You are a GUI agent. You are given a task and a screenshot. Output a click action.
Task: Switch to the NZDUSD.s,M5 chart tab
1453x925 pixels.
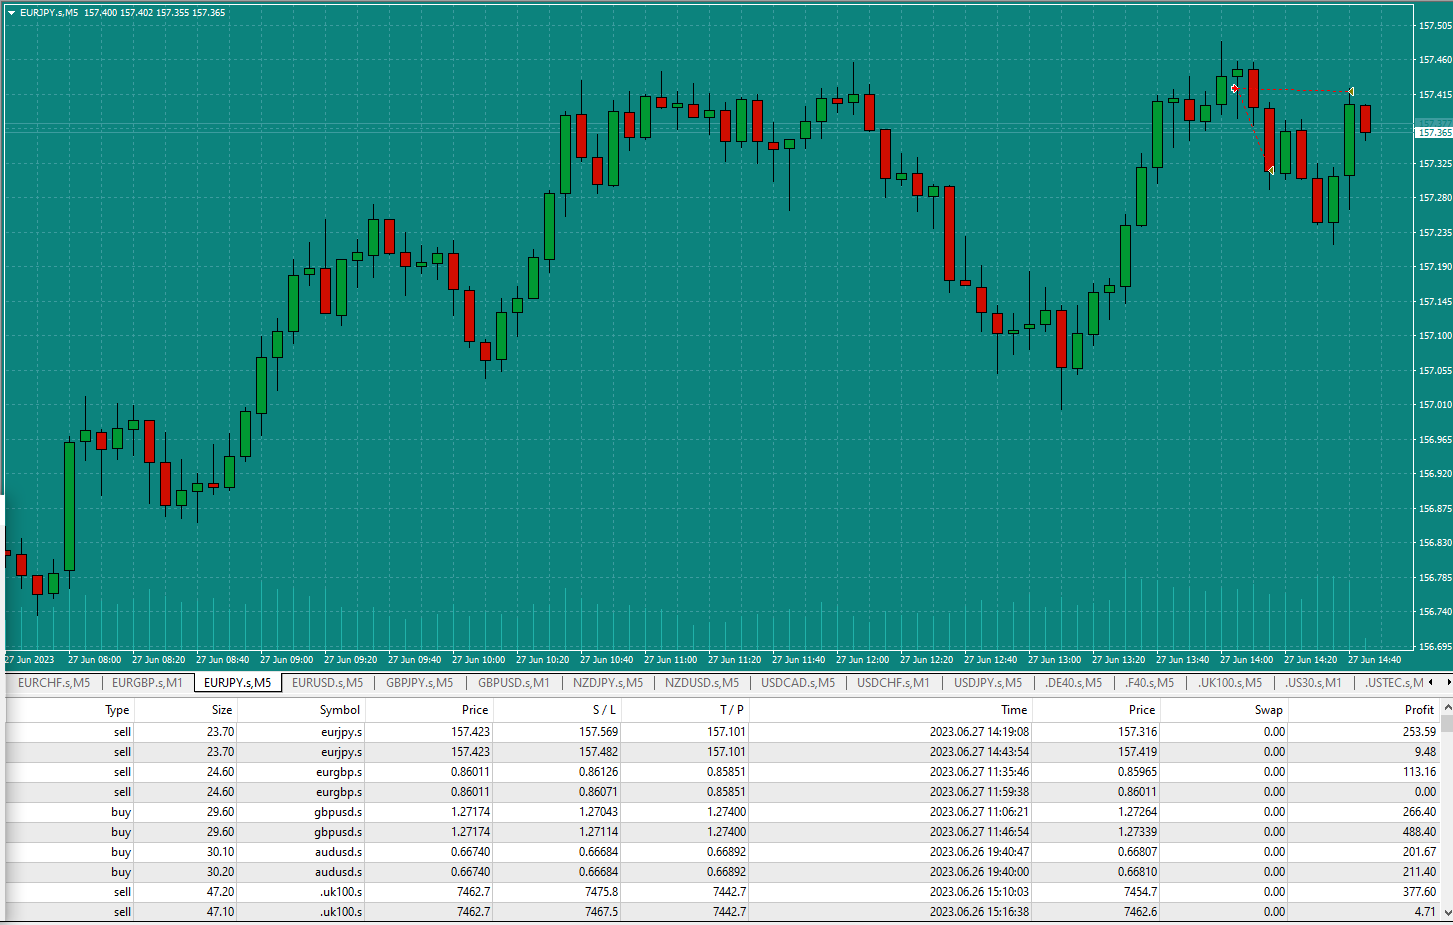(701, 683)
